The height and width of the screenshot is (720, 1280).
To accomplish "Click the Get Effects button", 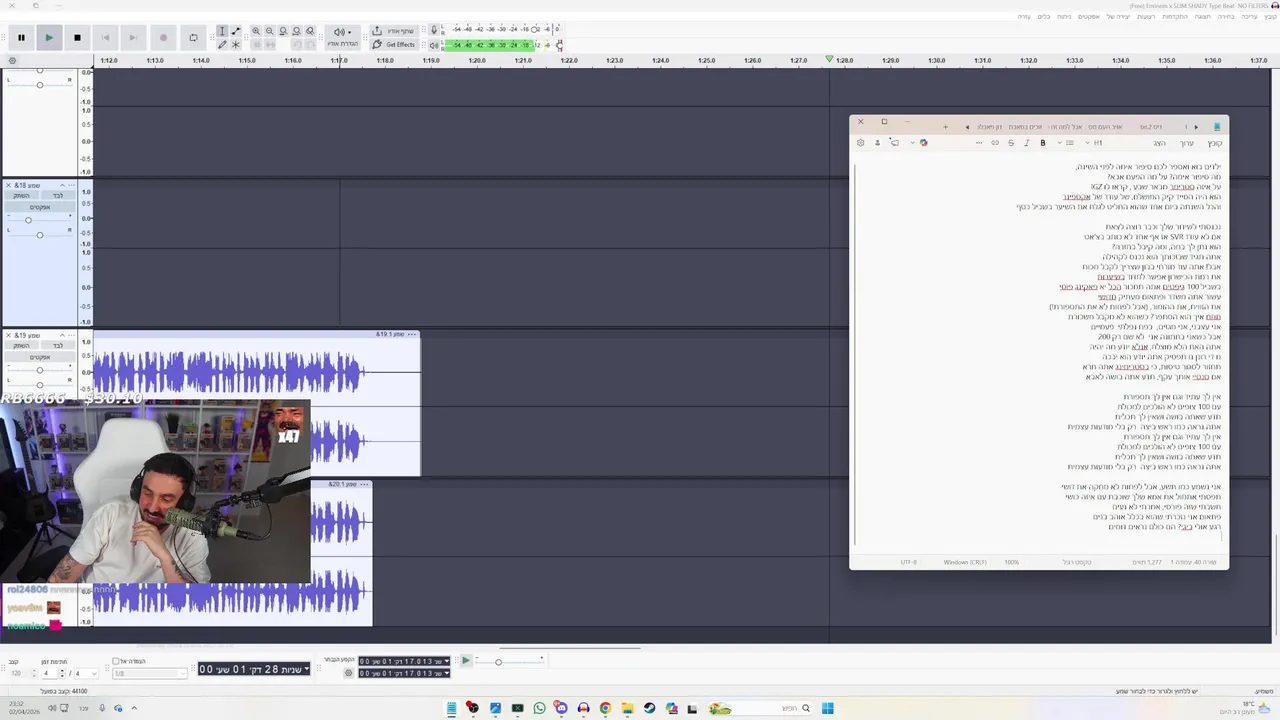I will tap(394, 44).
